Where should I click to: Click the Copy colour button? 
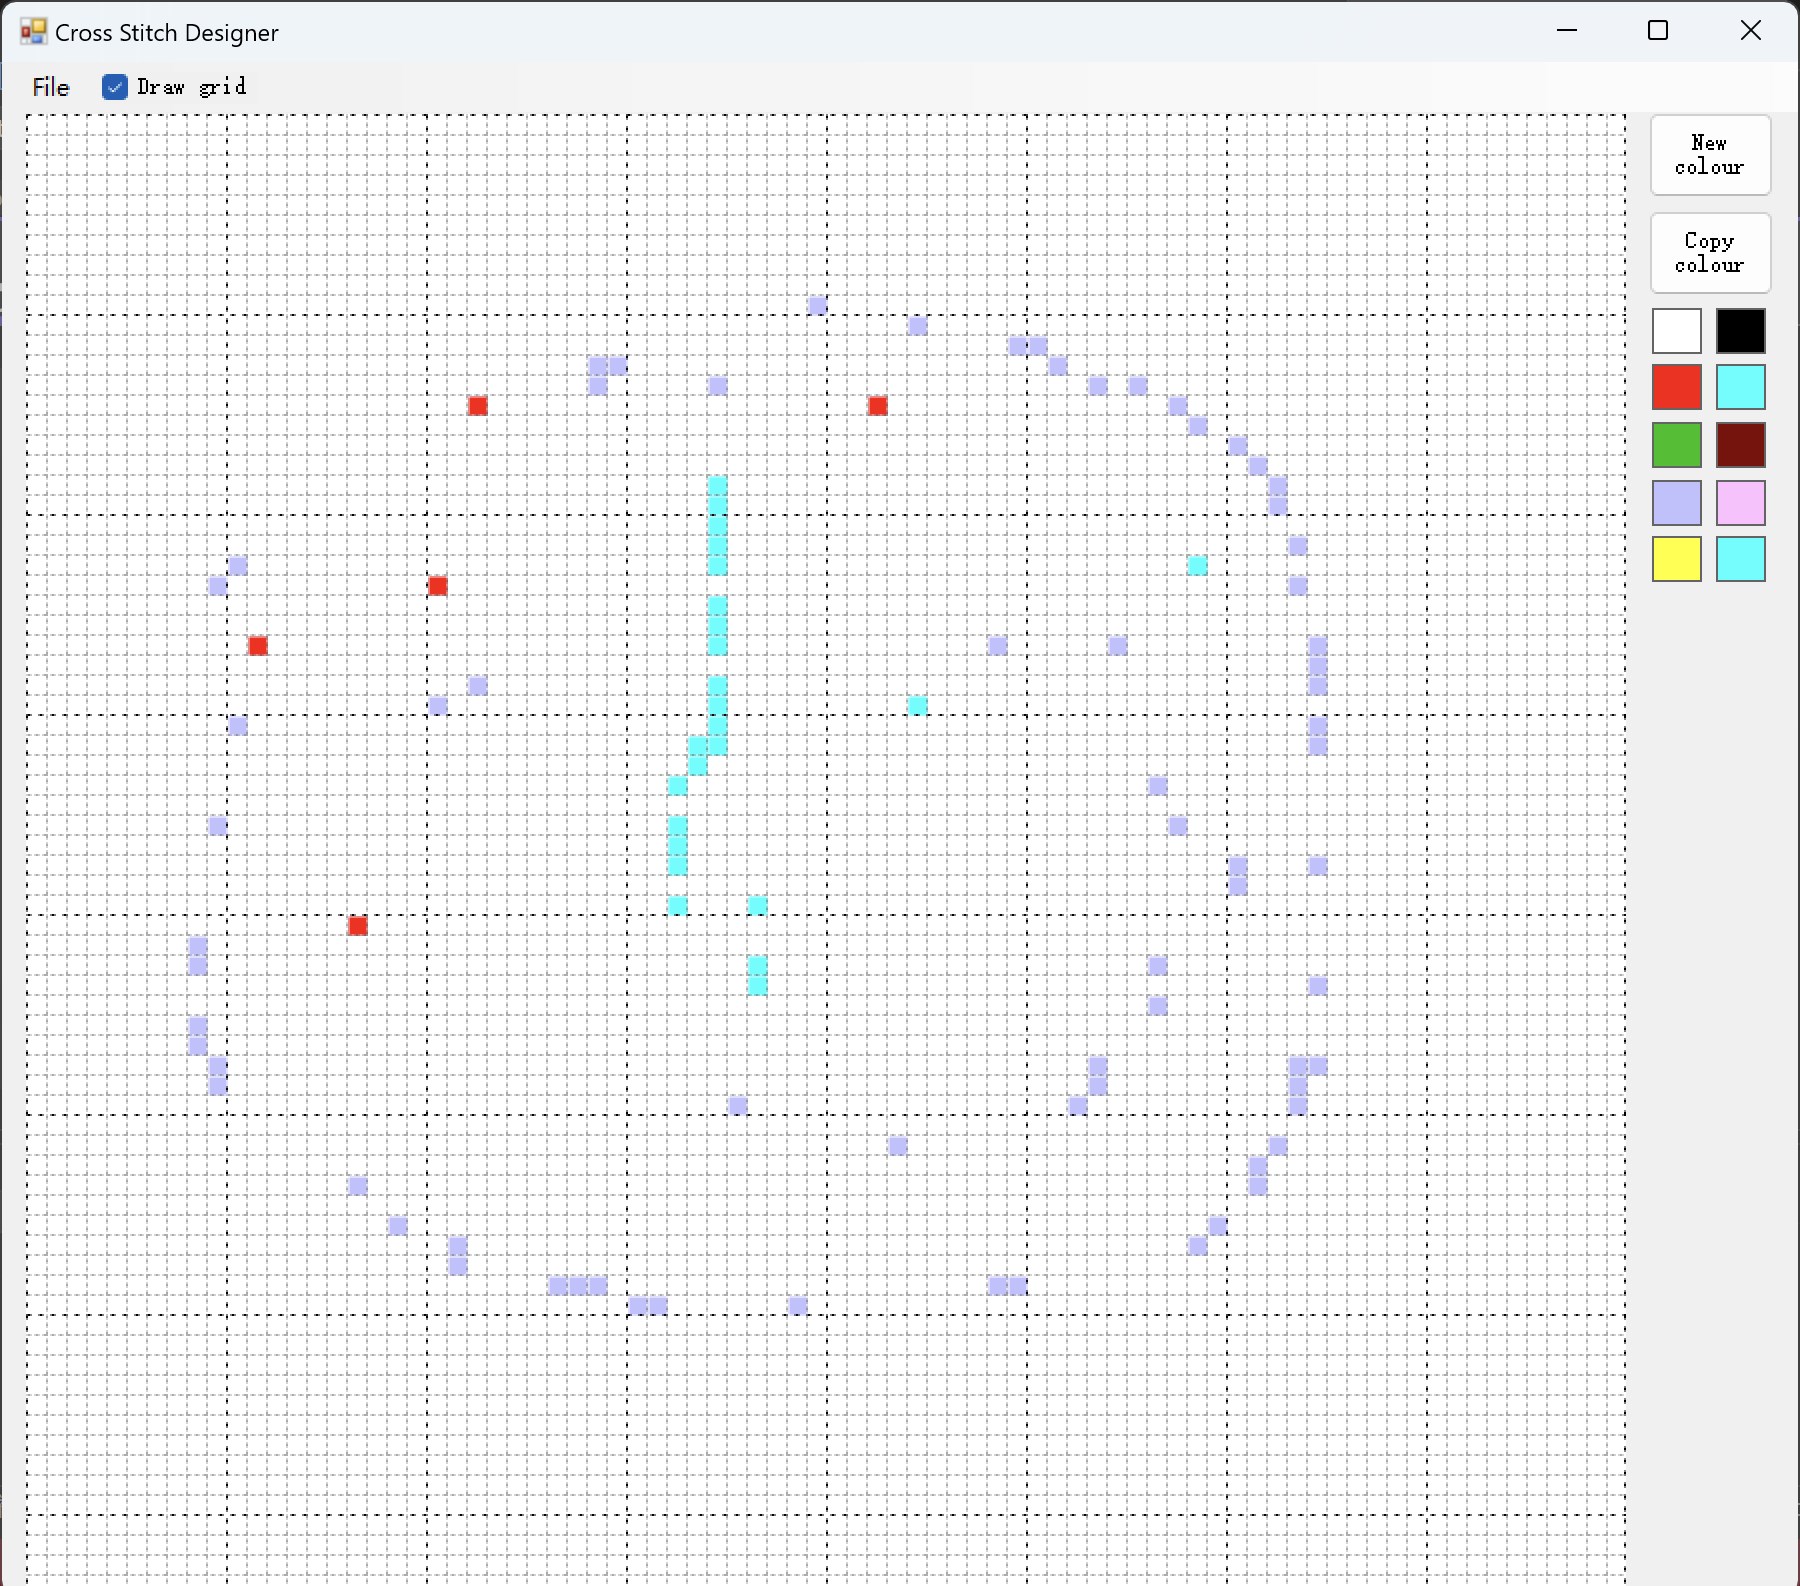pos(1710,253)
